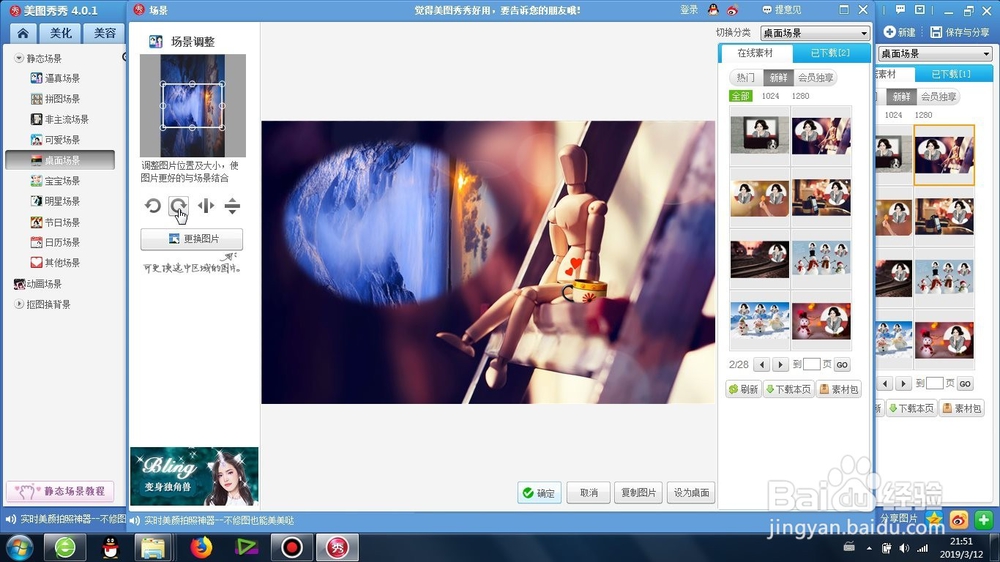Click 新建 in main window toolbar
Viewport: 1000px width, 562px height.
899,32
